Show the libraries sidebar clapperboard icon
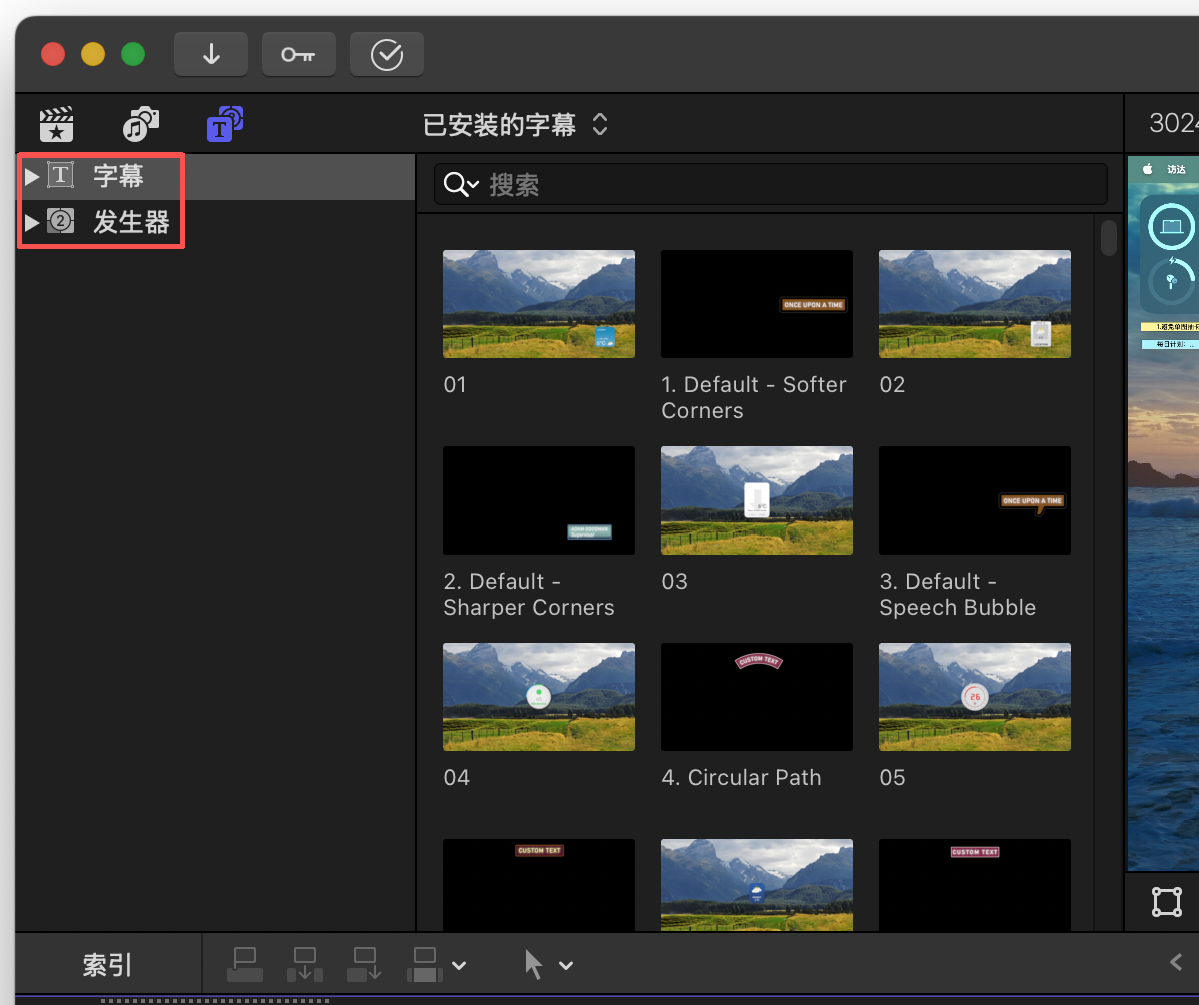The height and width of the screenshot is (1005, 1199). pos(57,124)
